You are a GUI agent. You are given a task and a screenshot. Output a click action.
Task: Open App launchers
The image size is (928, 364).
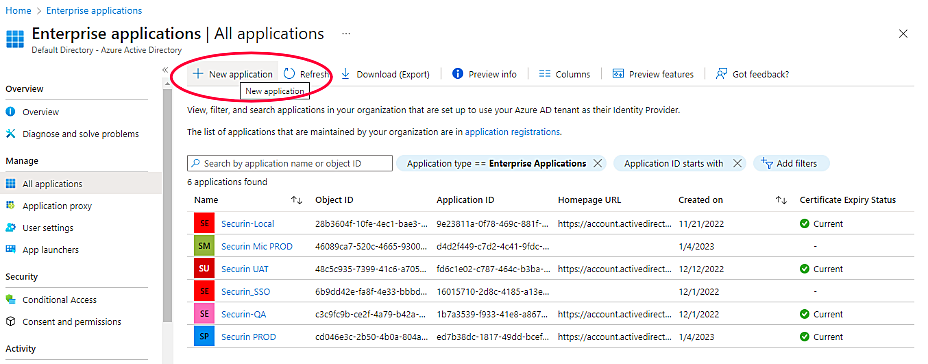50,250
